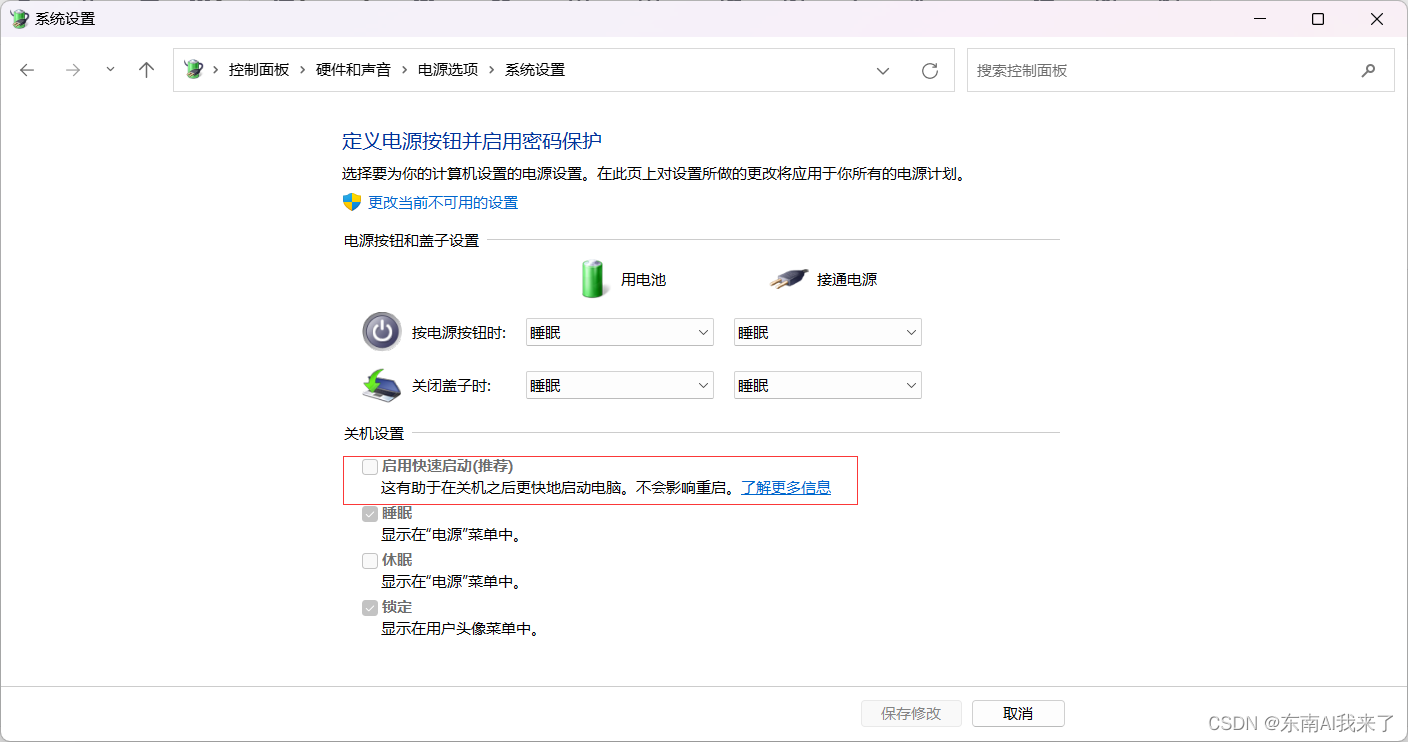Click the green battery icon
Screen dimensions: 1408x742
594,279
